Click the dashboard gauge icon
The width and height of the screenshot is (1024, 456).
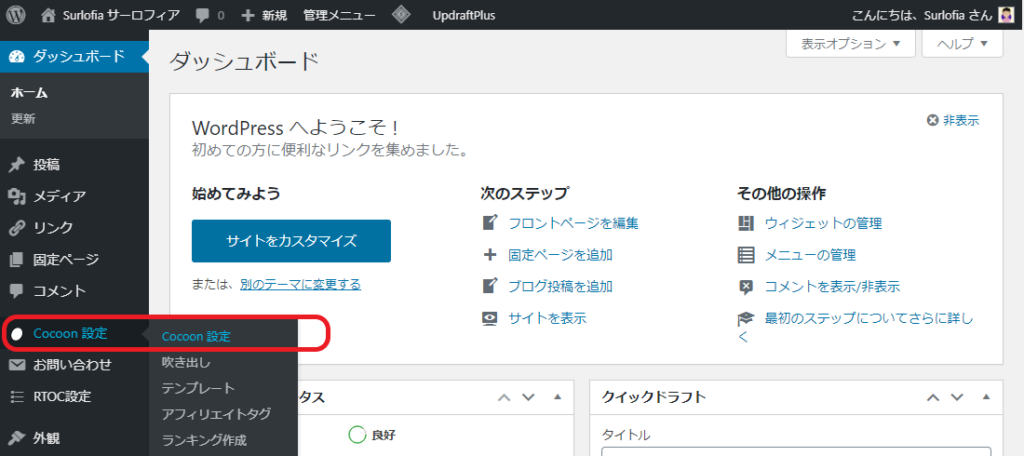[17, 56]
